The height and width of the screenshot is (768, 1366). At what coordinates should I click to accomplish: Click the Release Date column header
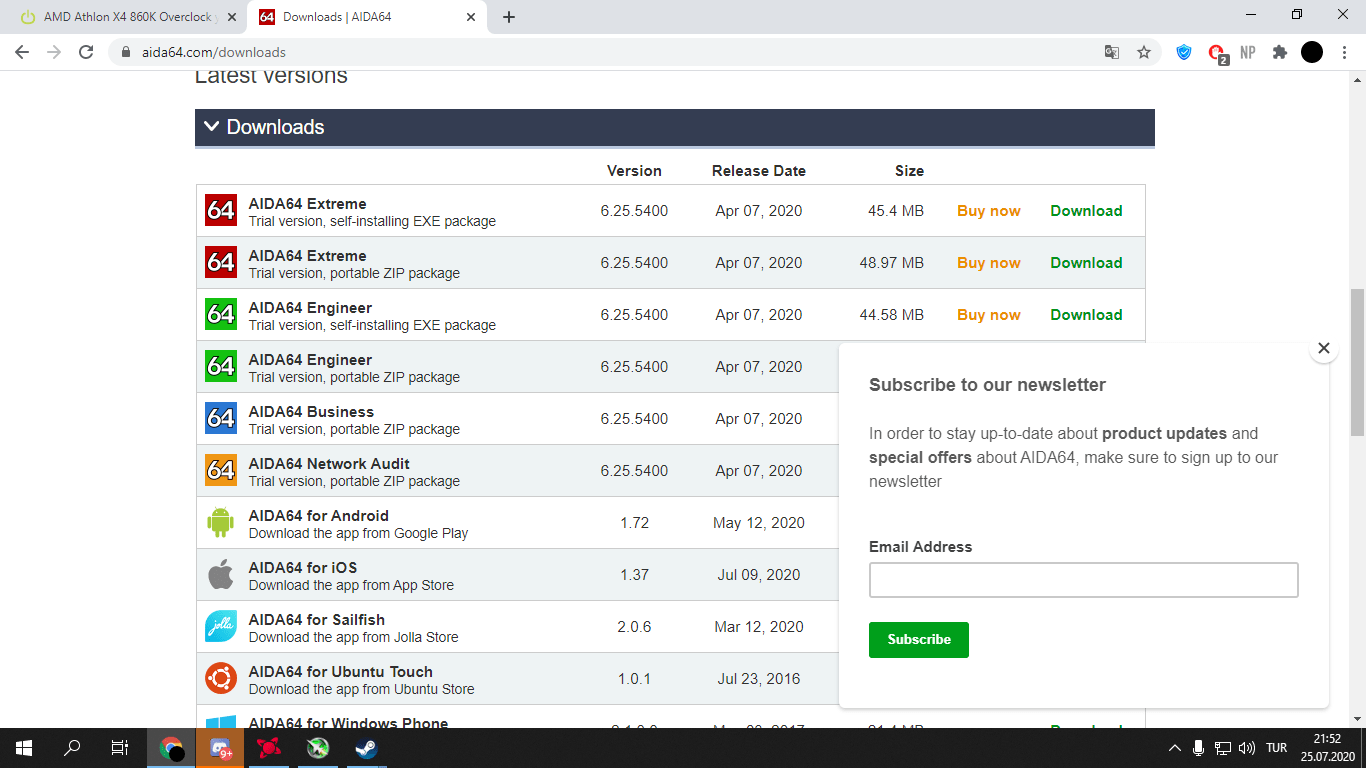coord(759,171)
